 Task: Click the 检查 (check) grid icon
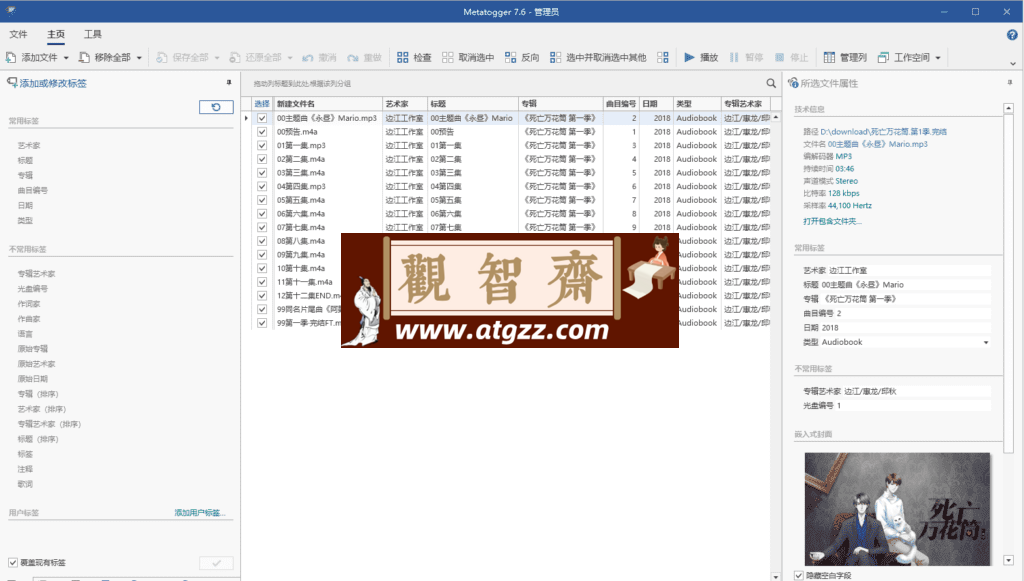click(x=403, y=57)
